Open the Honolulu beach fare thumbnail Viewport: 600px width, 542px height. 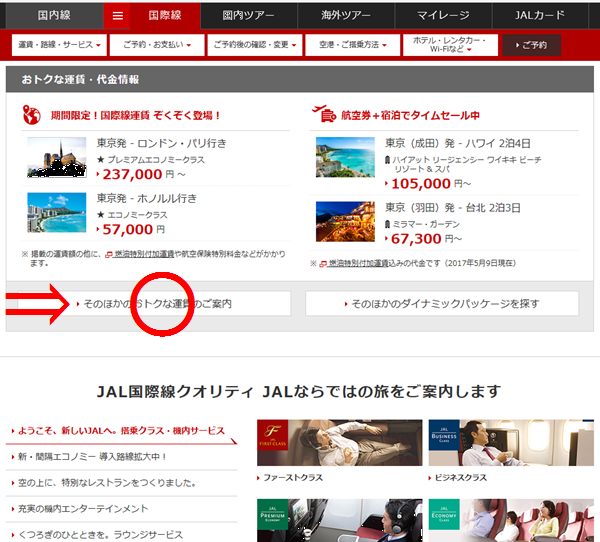click(x=57, y=212)
